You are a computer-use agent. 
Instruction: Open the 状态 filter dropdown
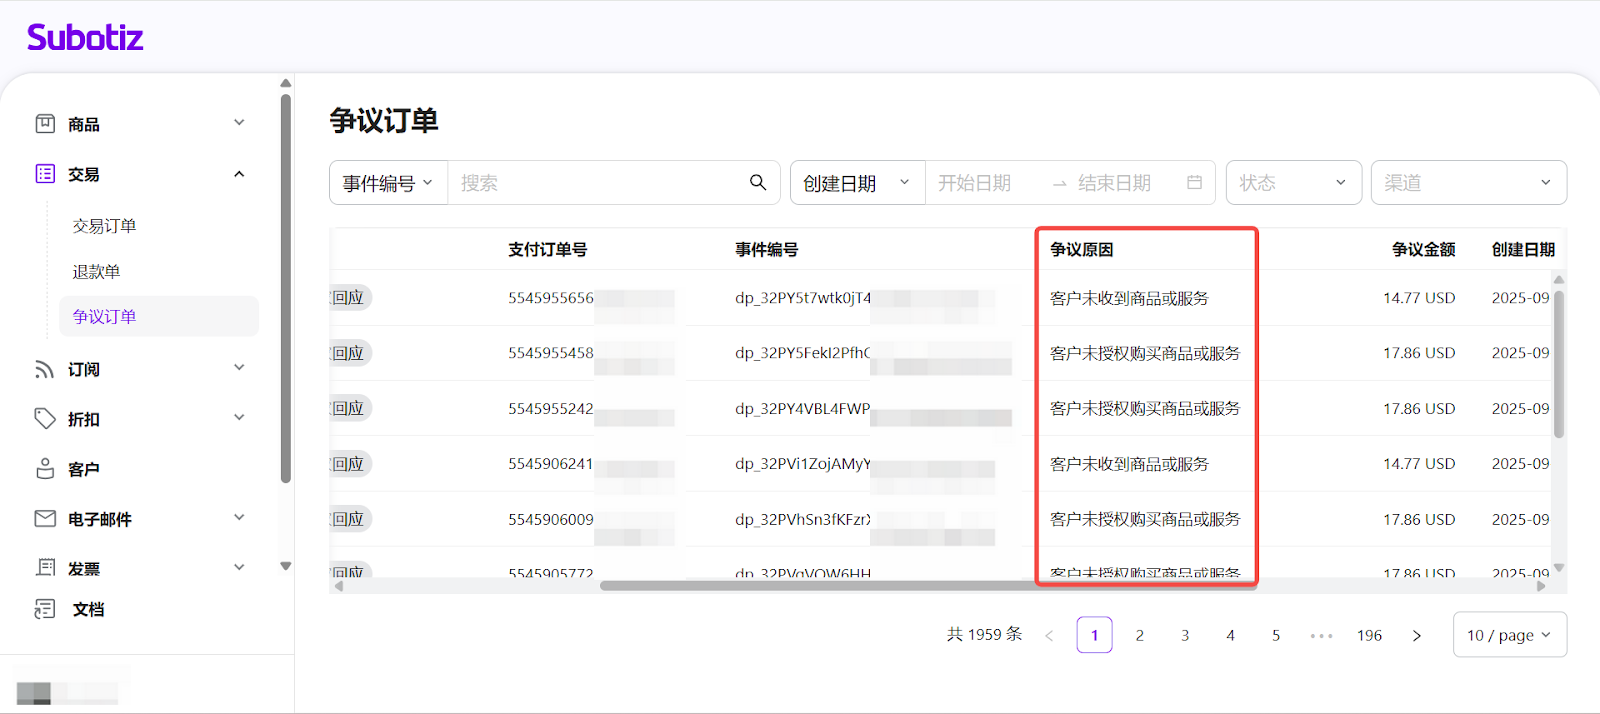coord(1293,183)
